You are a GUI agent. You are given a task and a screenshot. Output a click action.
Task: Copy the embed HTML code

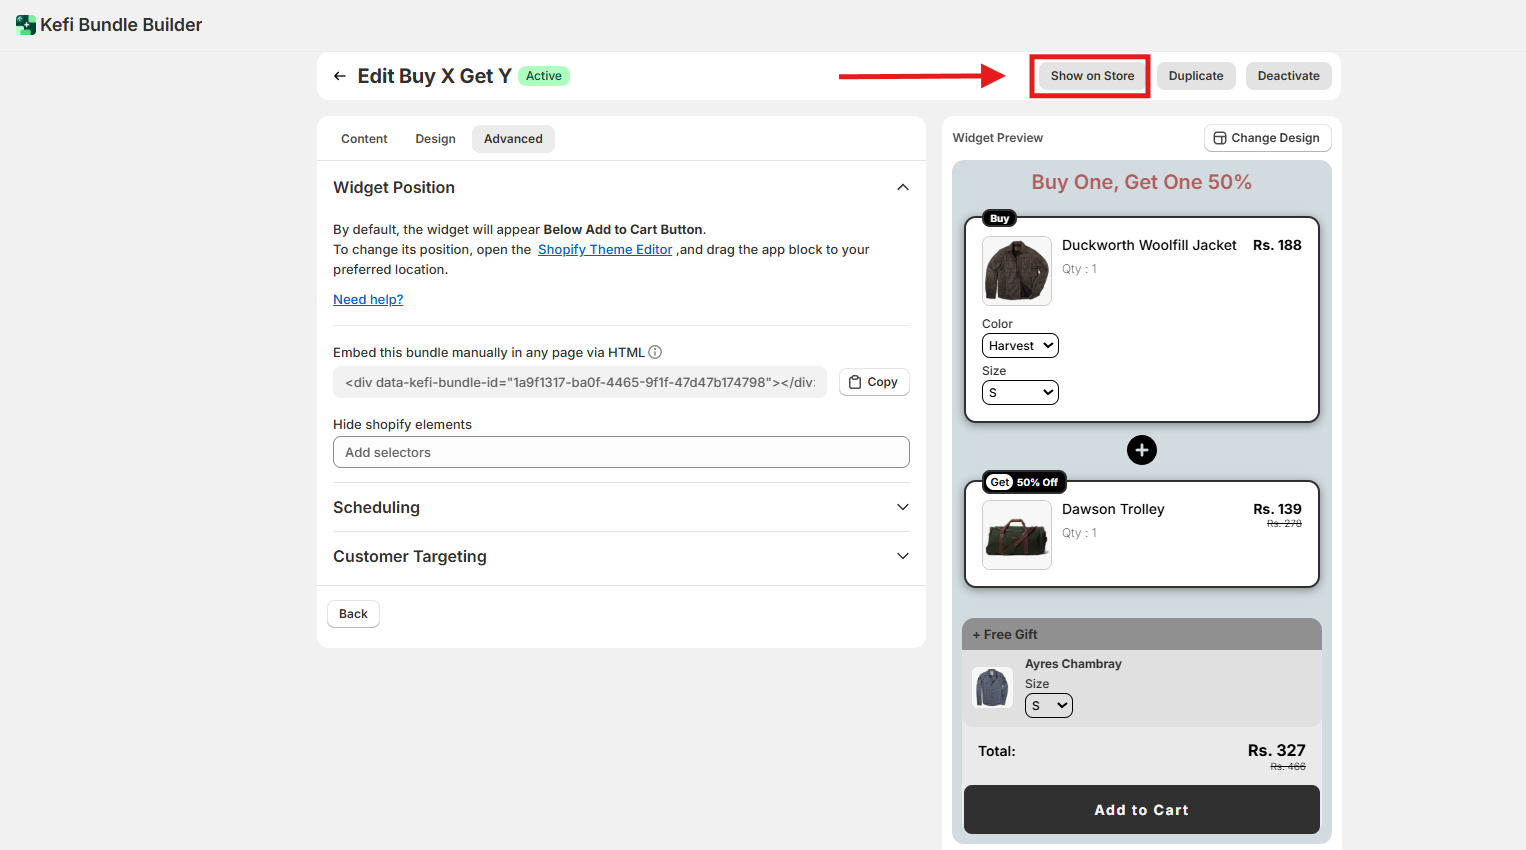pyautogui.click(x=873, y=382)
